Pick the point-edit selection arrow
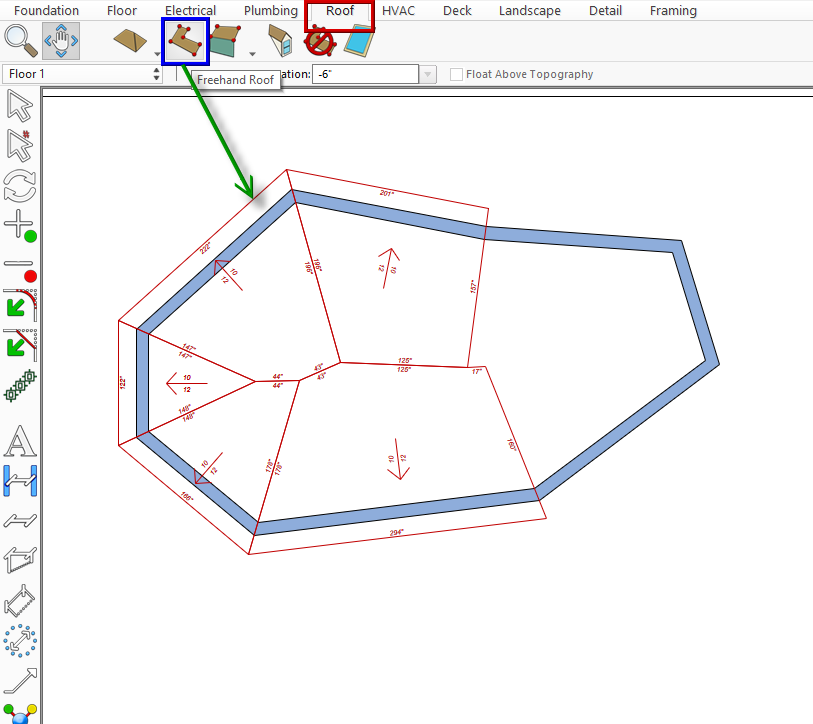 coord(20,146)
